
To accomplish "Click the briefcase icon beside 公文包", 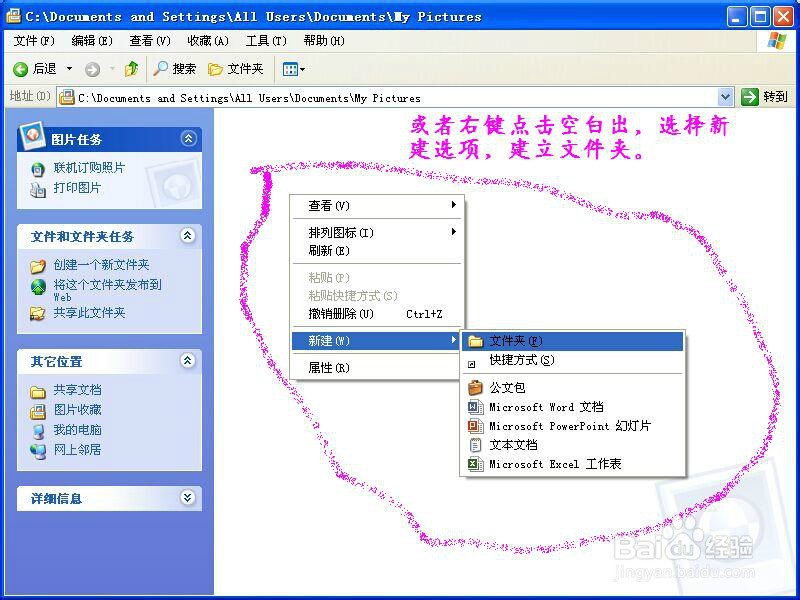I will coord(475,388).
